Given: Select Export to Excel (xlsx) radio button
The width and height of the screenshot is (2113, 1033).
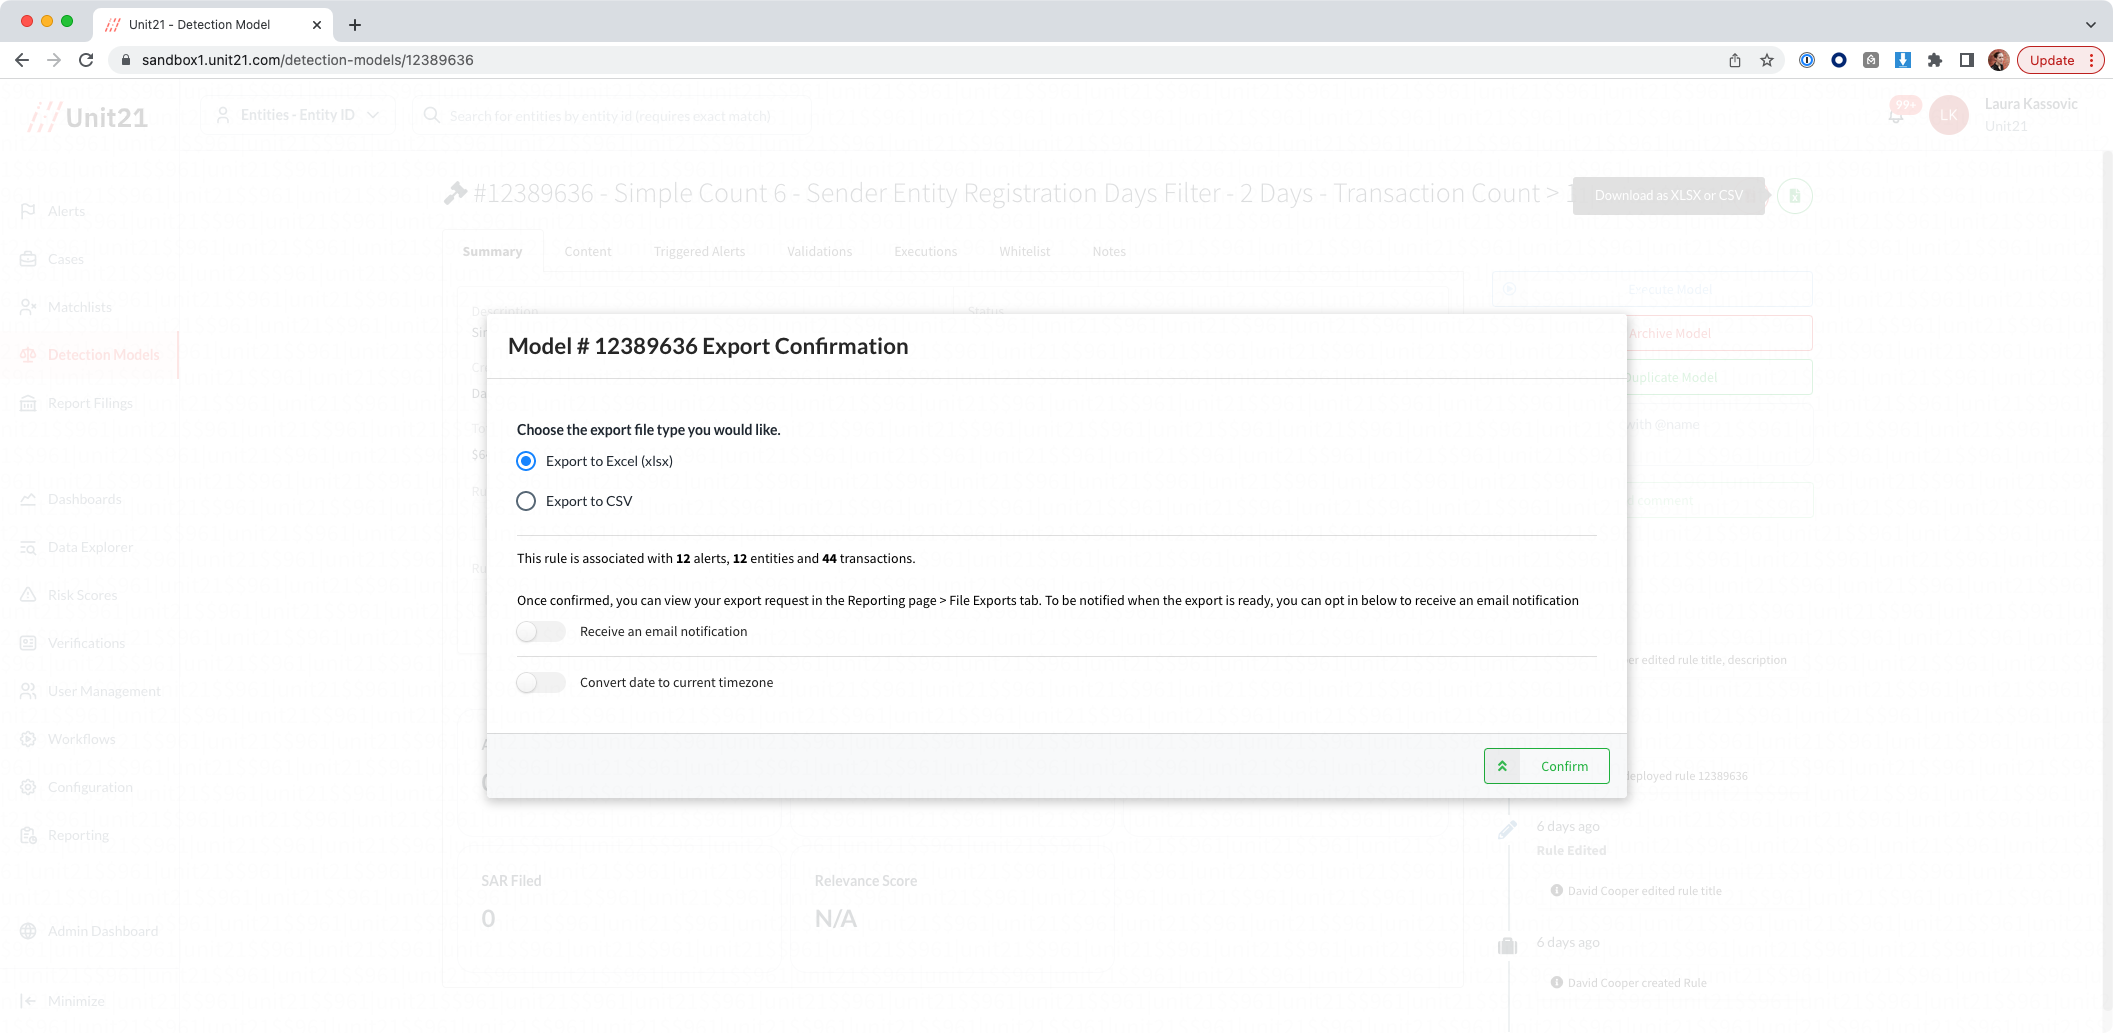Looking at the screenshot, I should 526,461.
